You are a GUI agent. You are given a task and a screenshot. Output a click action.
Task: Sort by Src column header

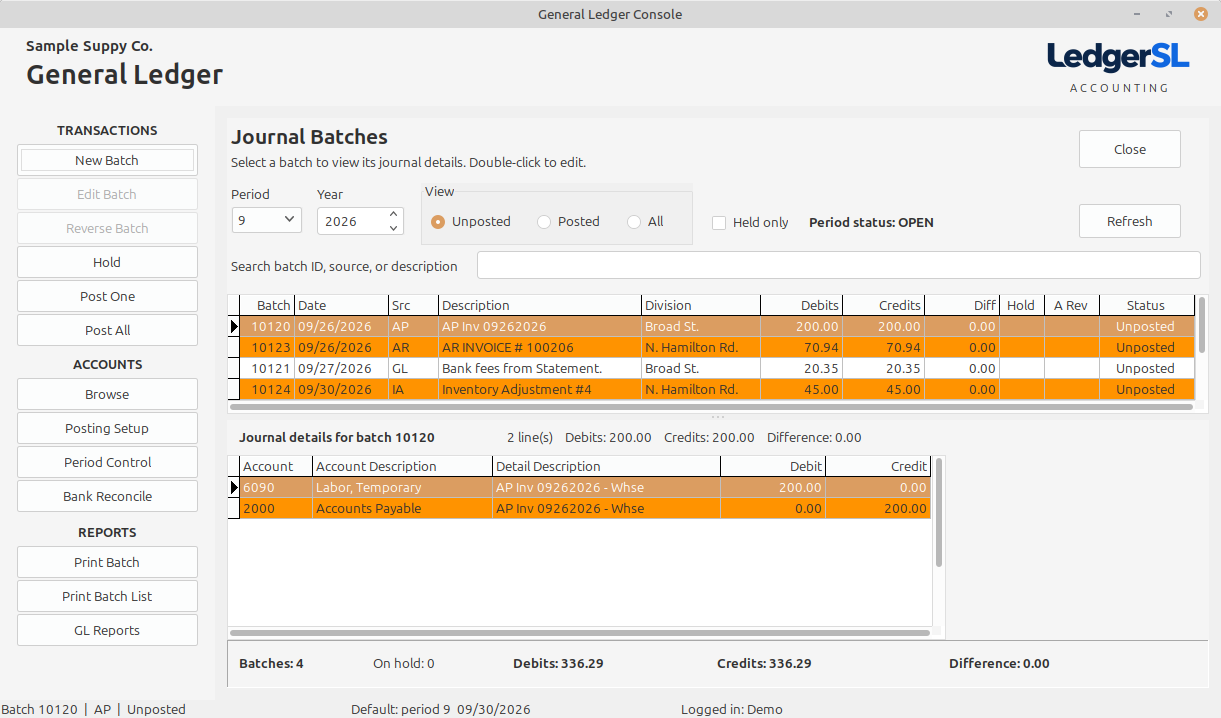pos(413,305)
